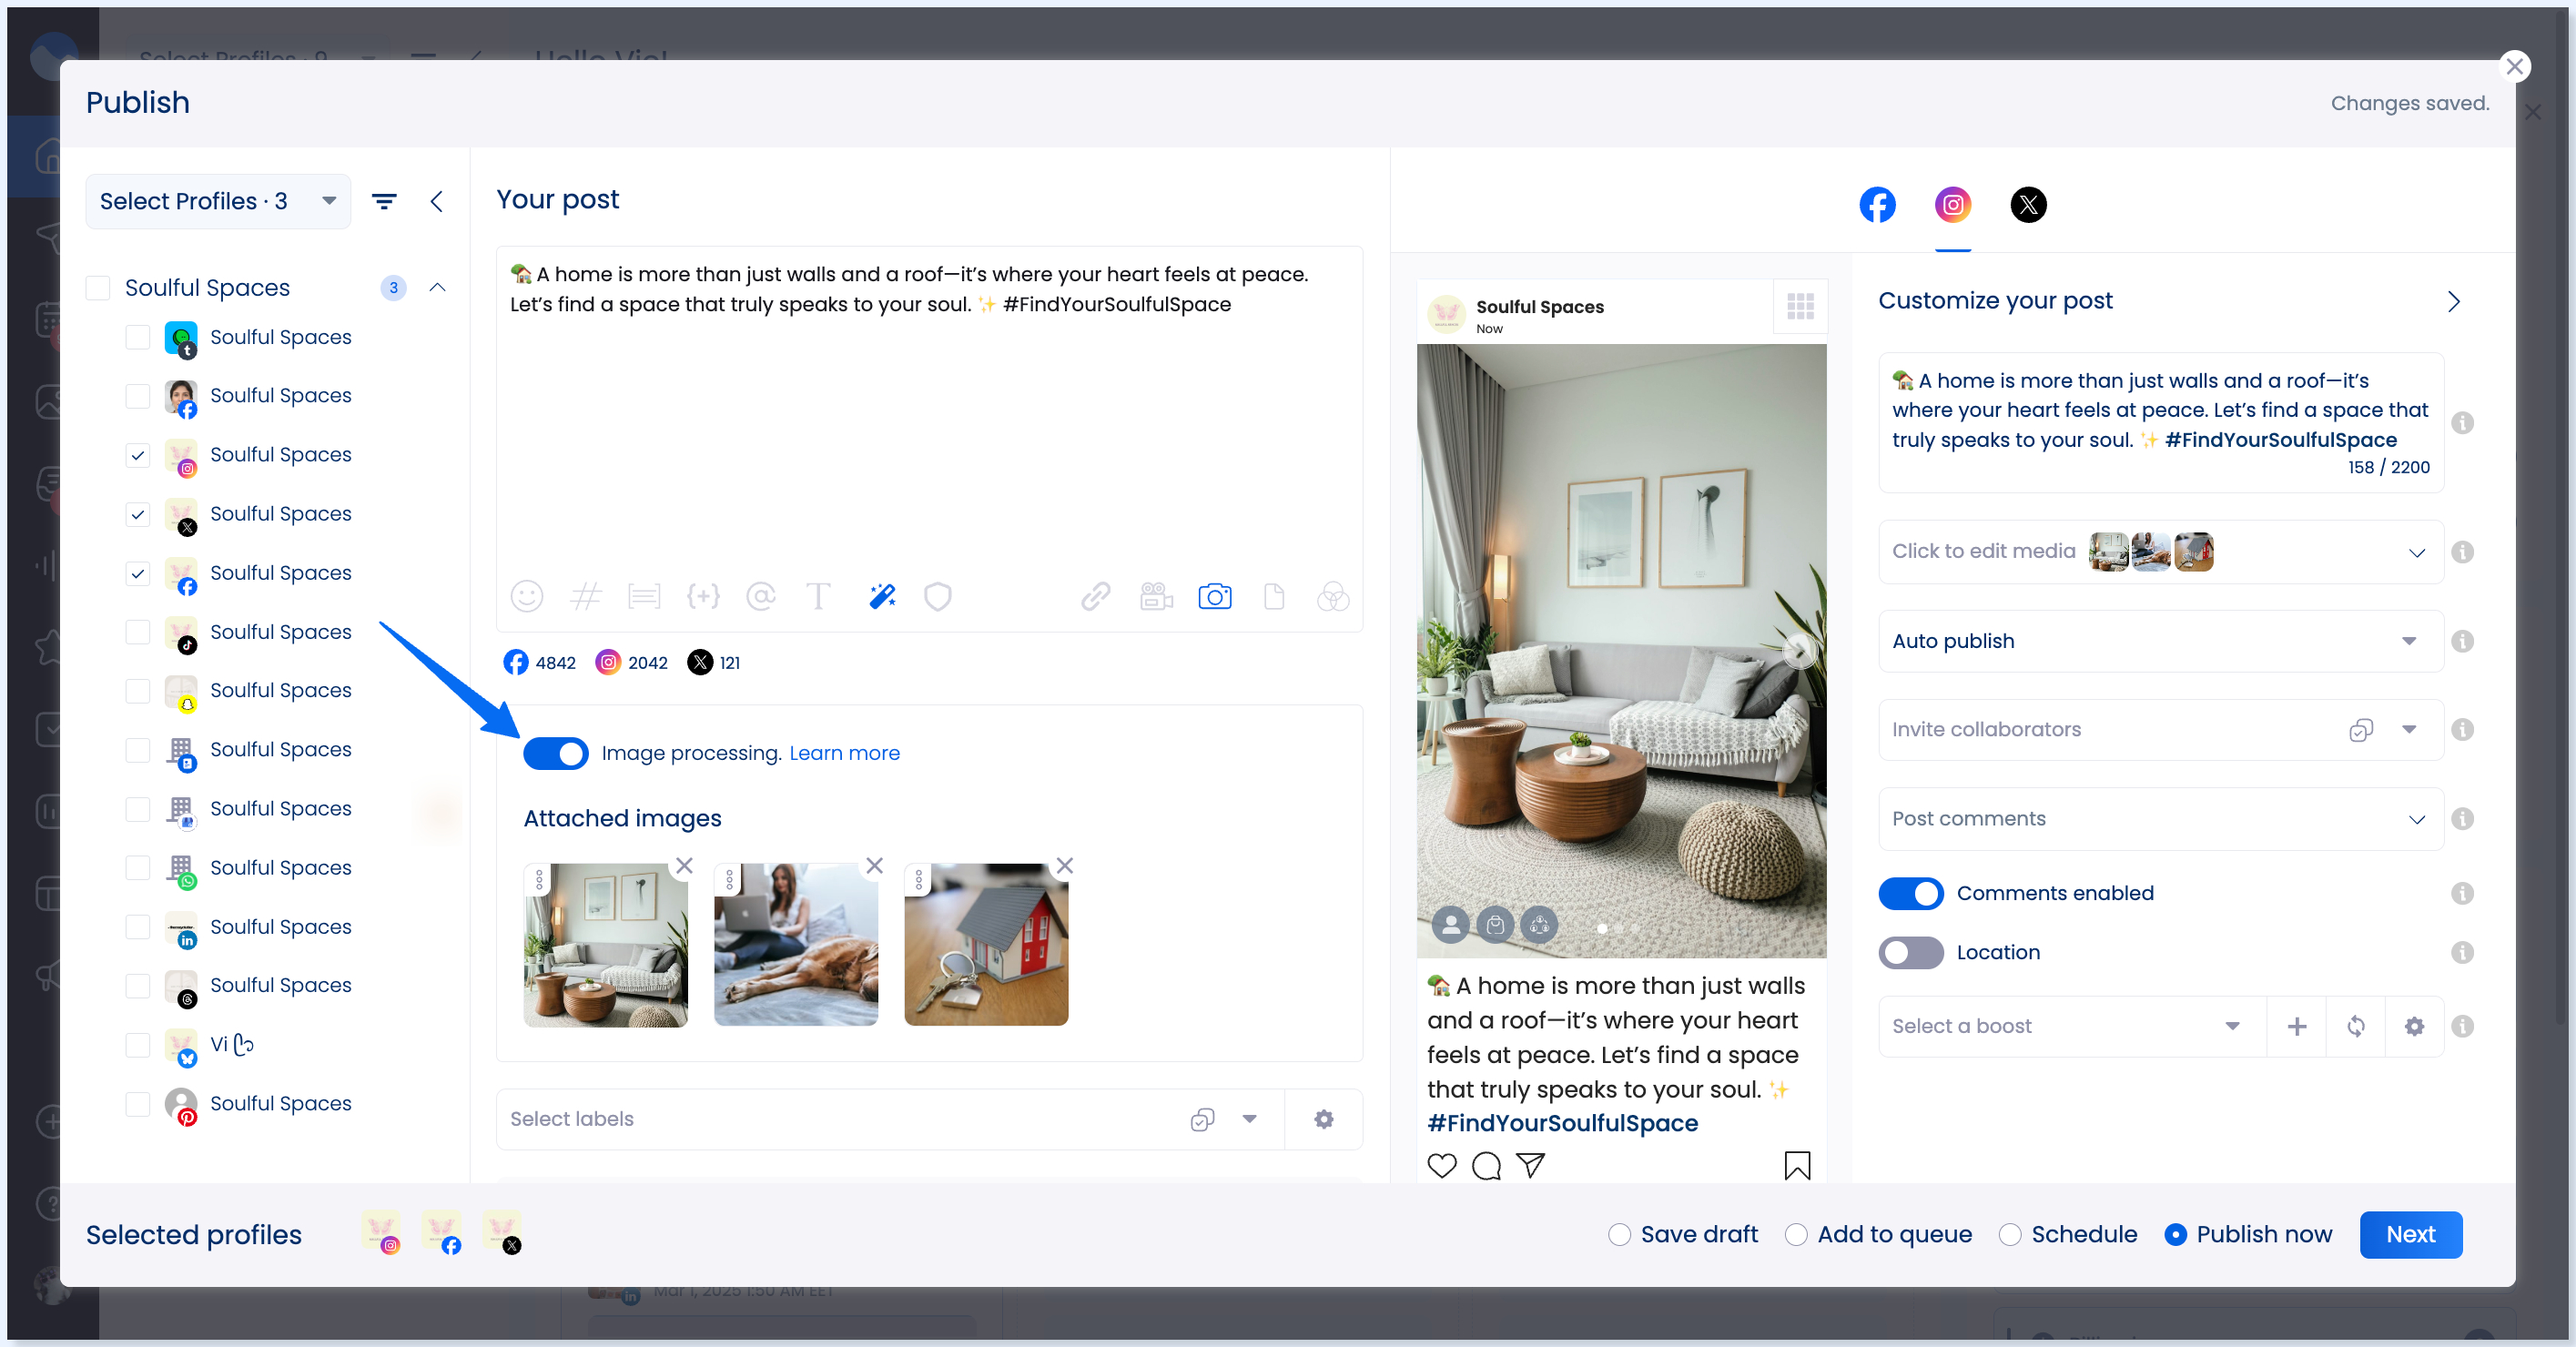Collapse the profiles panel with left arrow

[436, 201]
